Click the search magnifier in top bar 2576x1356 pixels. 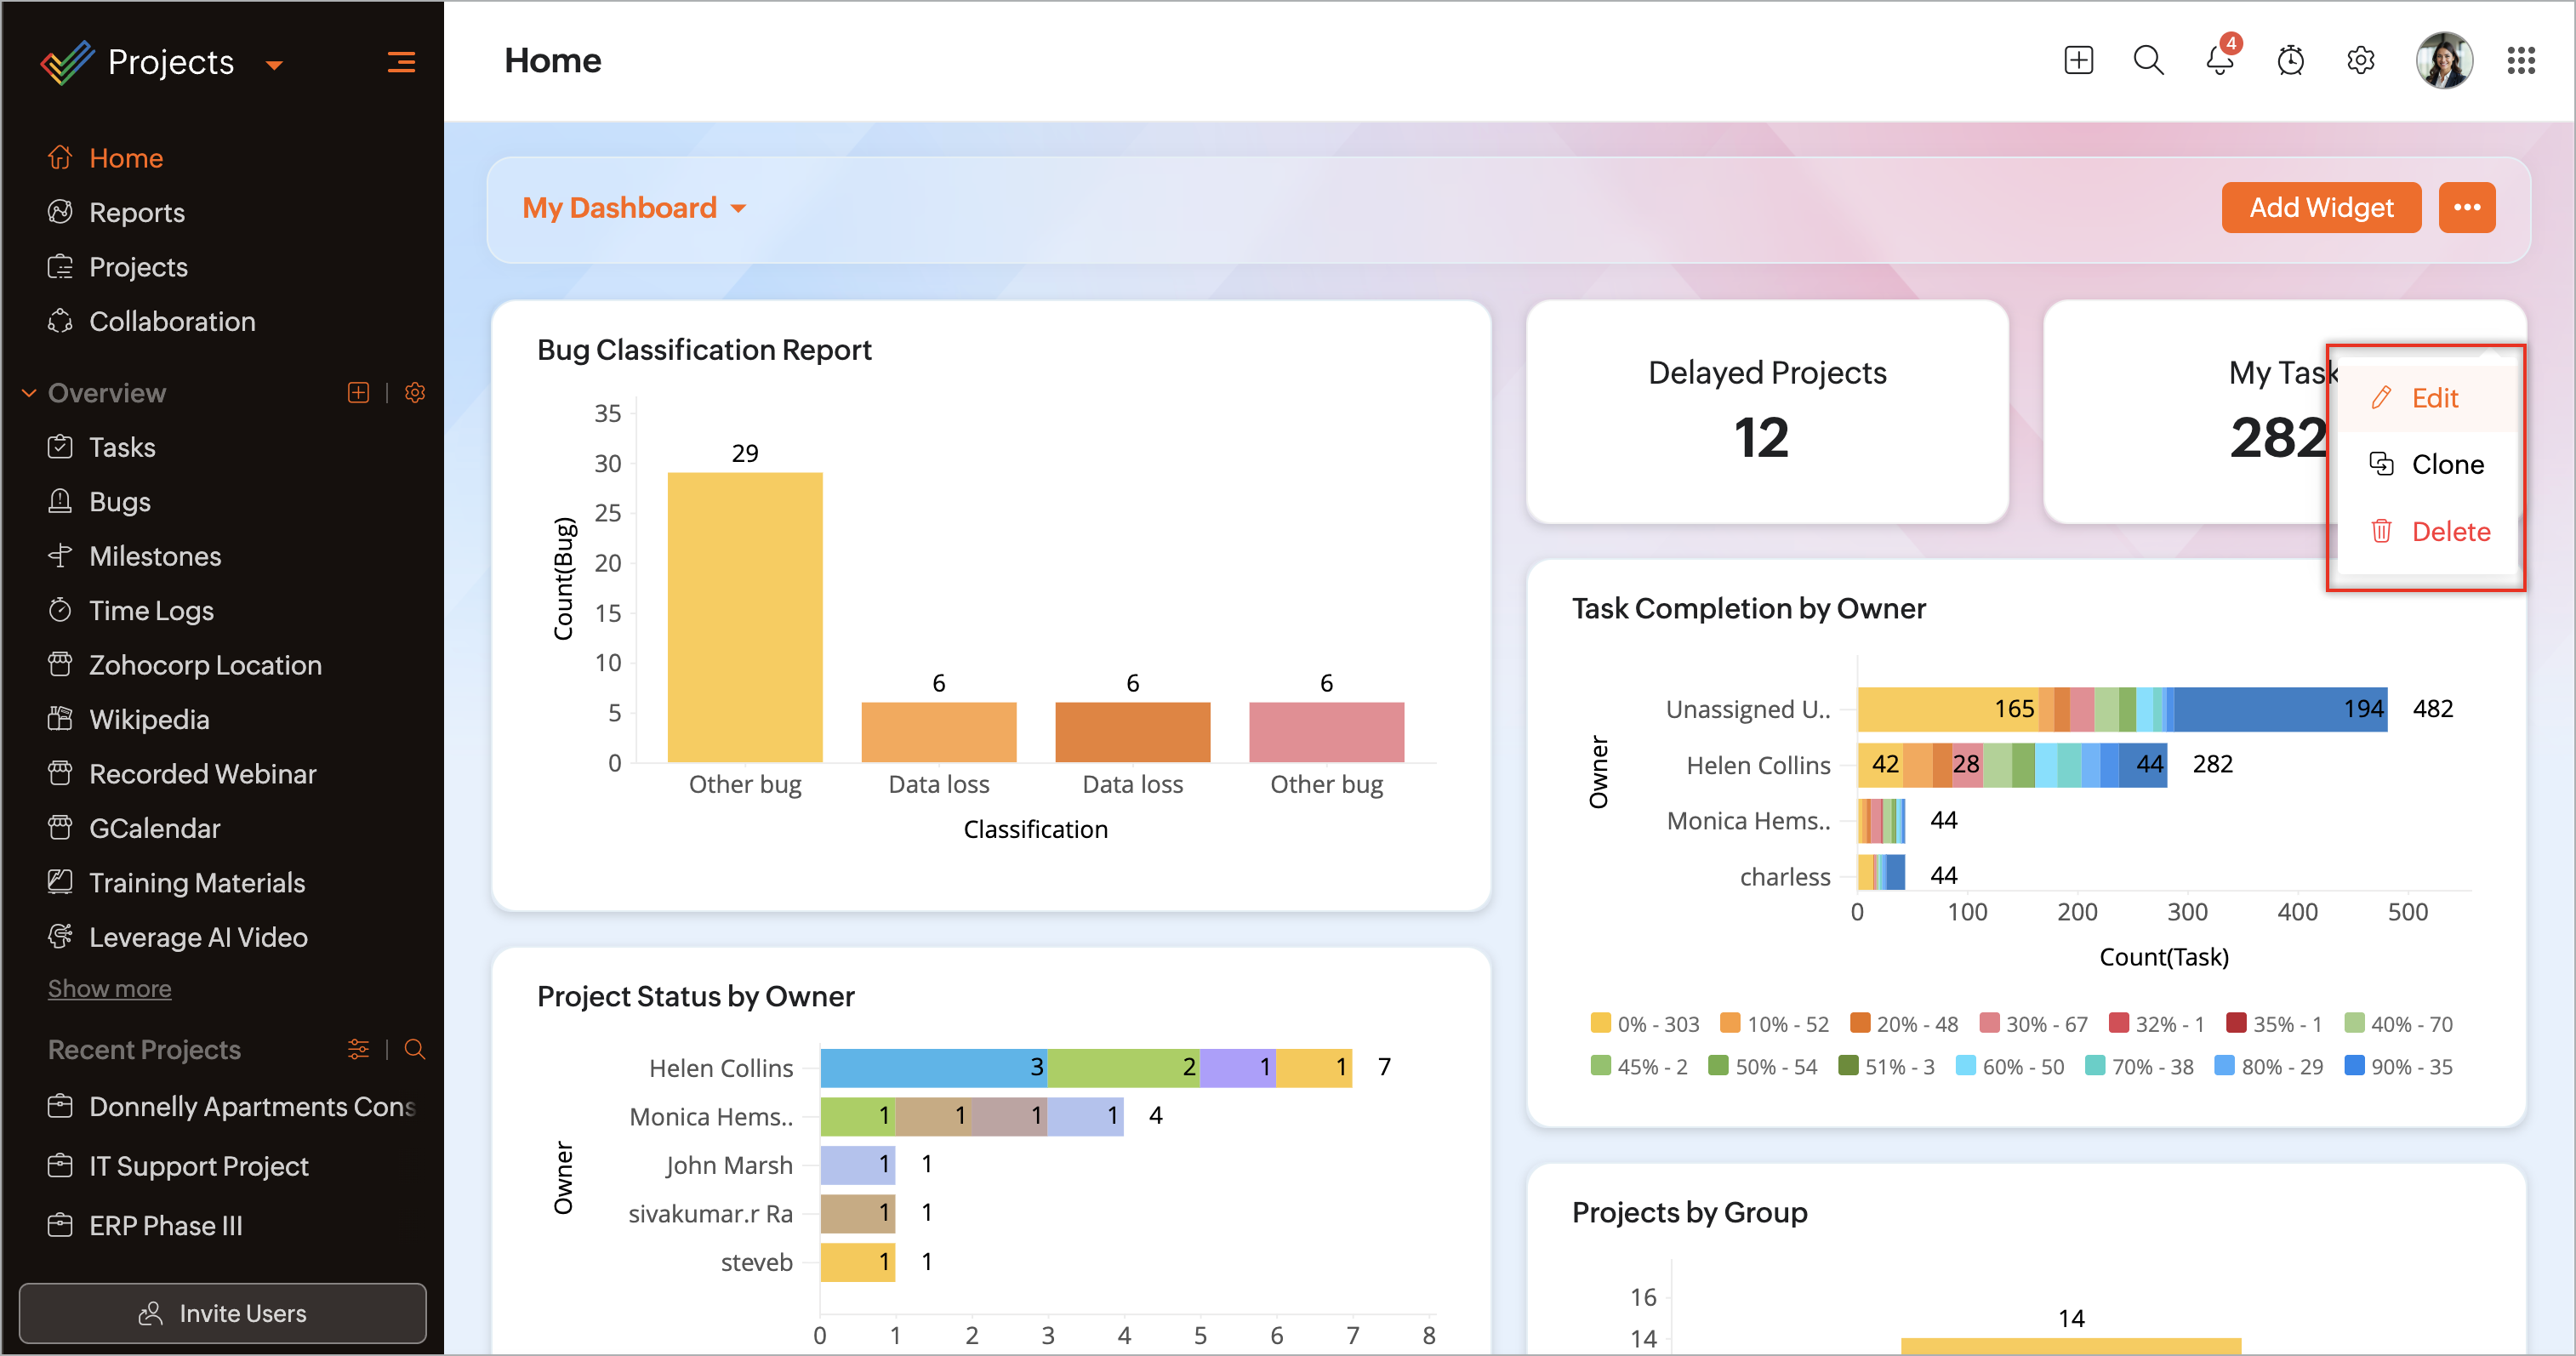point(2148,61)
